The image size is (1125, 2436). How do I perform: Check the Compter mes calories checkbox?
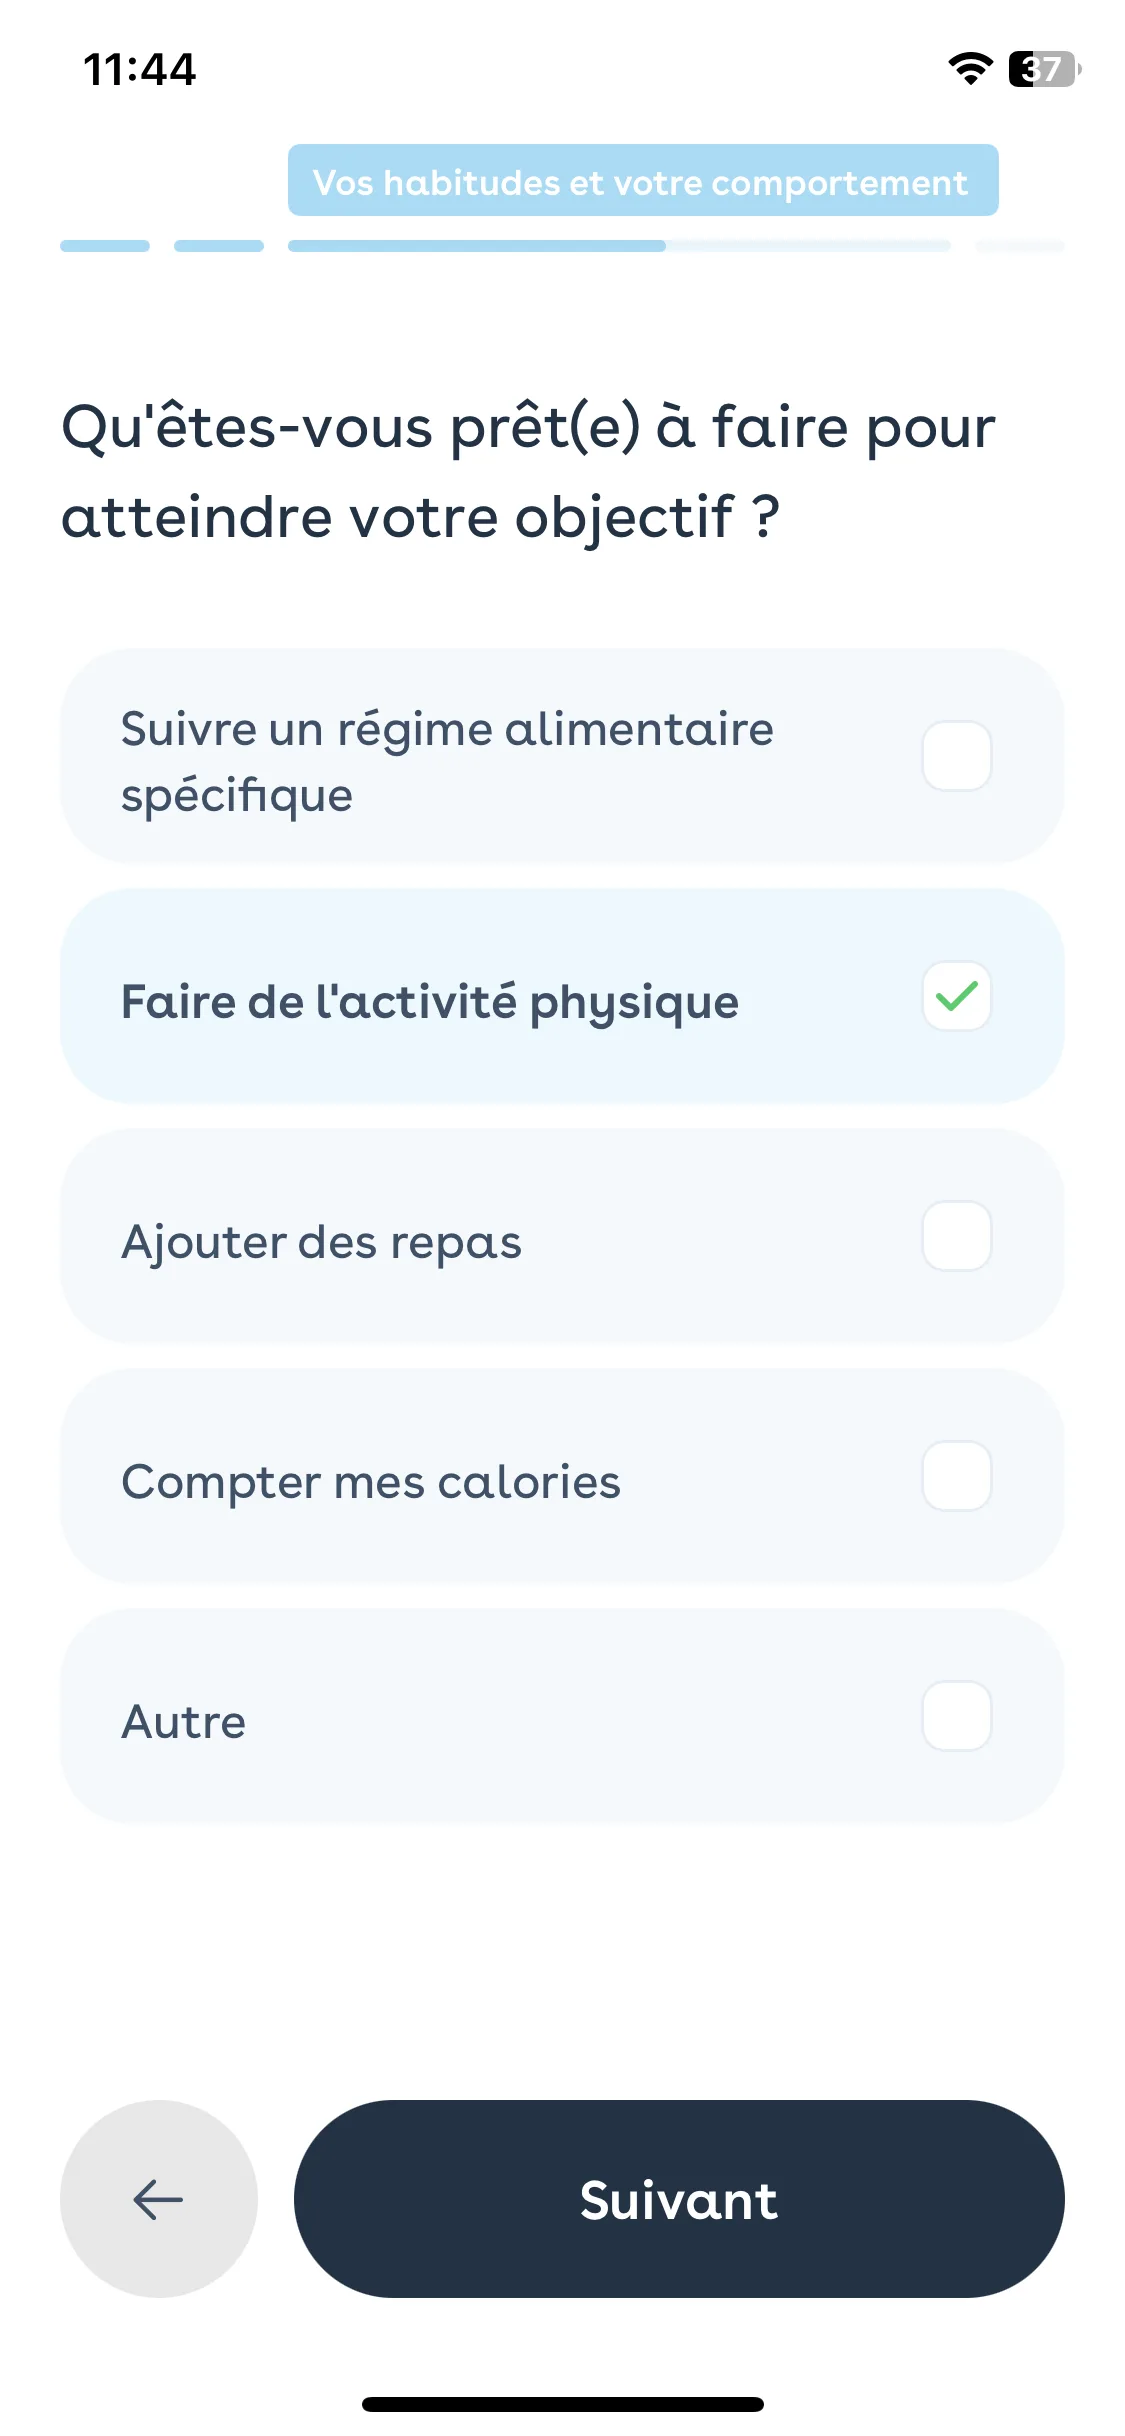(956, 1476)
